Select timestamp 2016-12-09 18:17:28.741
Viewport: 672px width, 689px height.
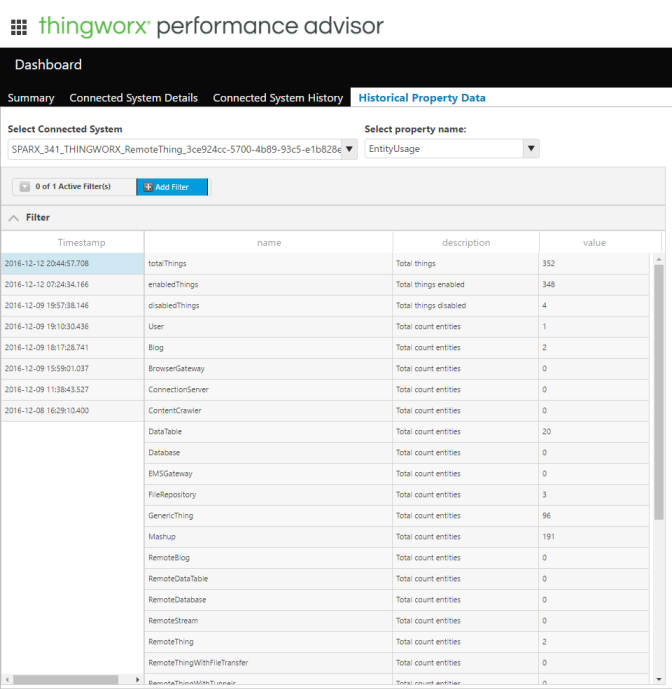(x=73, y=348)
